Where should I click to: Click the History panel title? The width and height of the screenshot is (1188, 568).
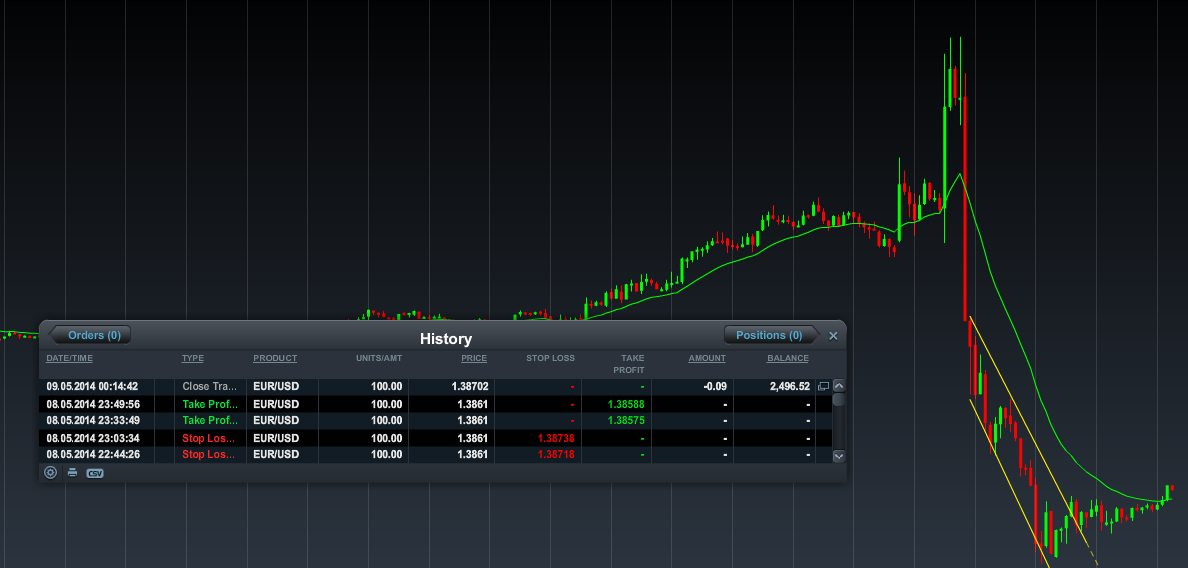(446, 339)
